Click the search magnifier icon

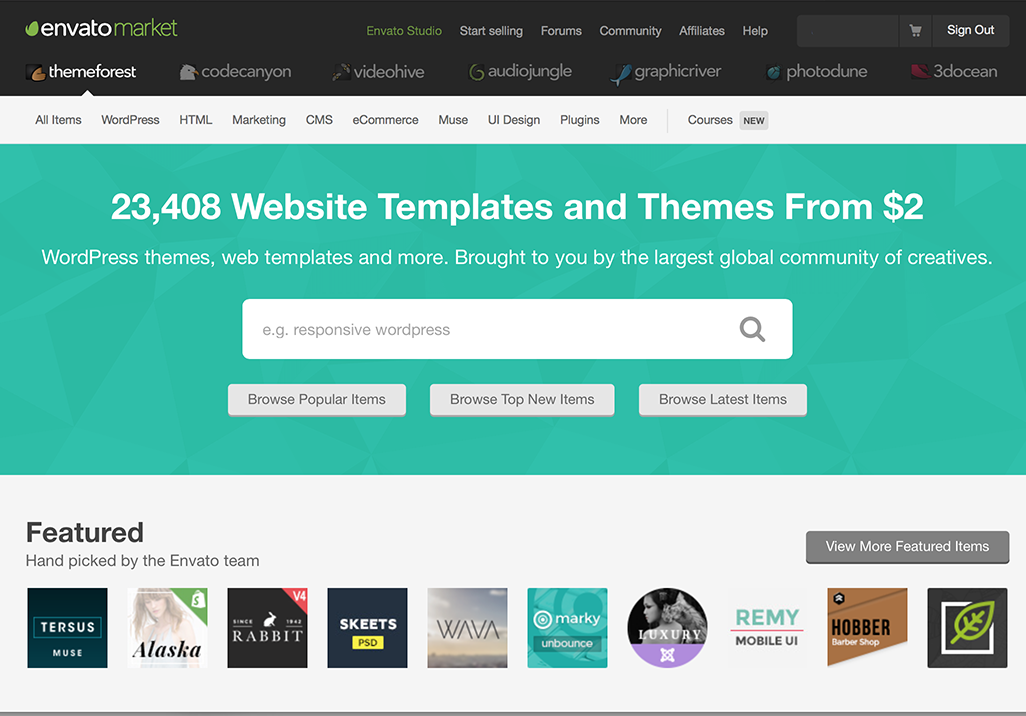coord(752,329)
